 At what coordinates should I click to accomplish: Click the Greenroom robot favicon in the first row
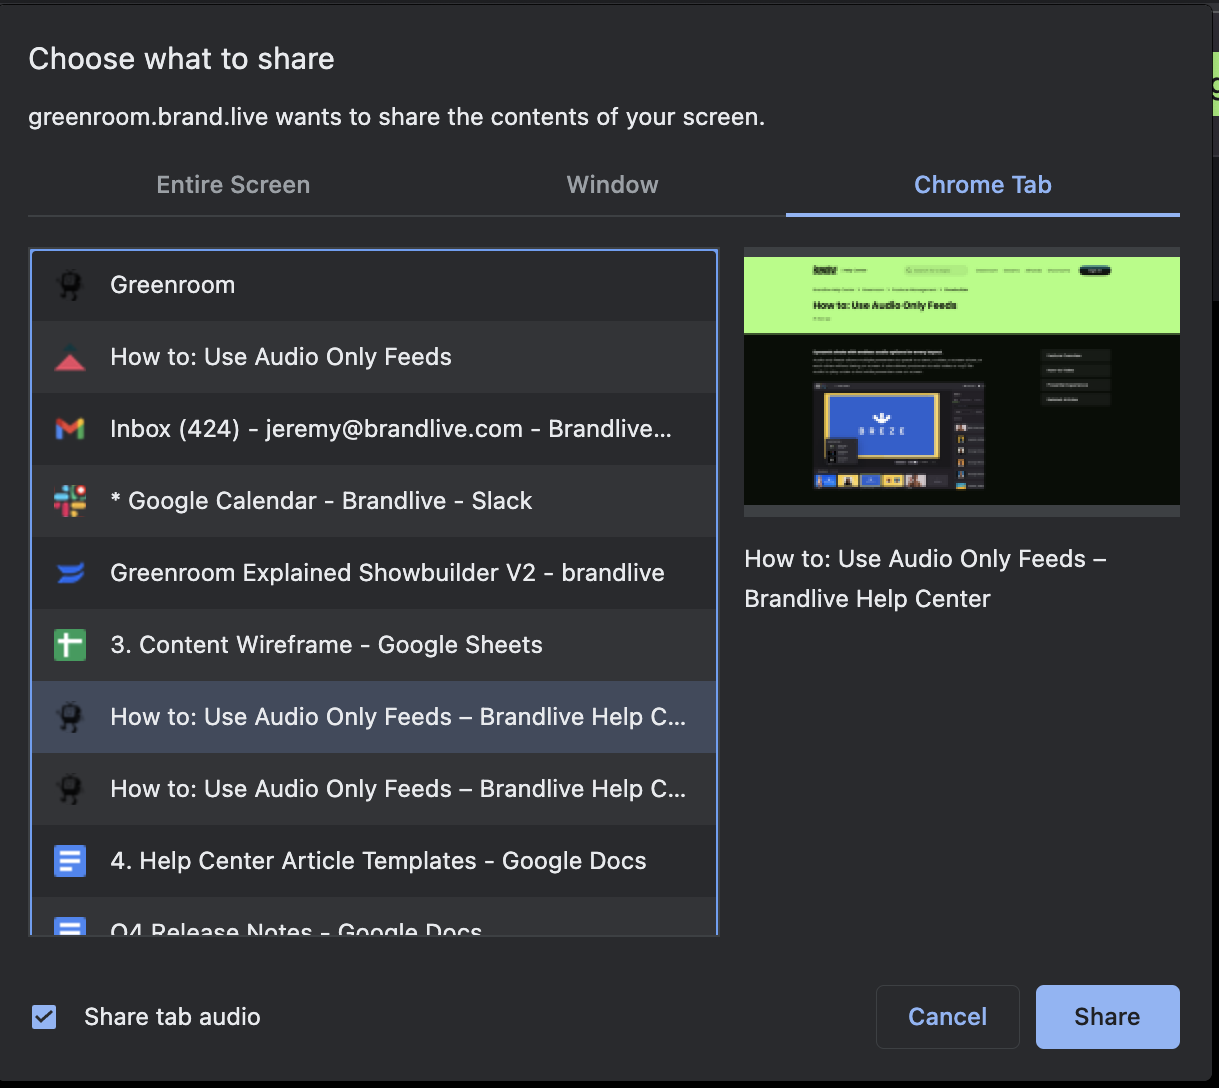69,285
